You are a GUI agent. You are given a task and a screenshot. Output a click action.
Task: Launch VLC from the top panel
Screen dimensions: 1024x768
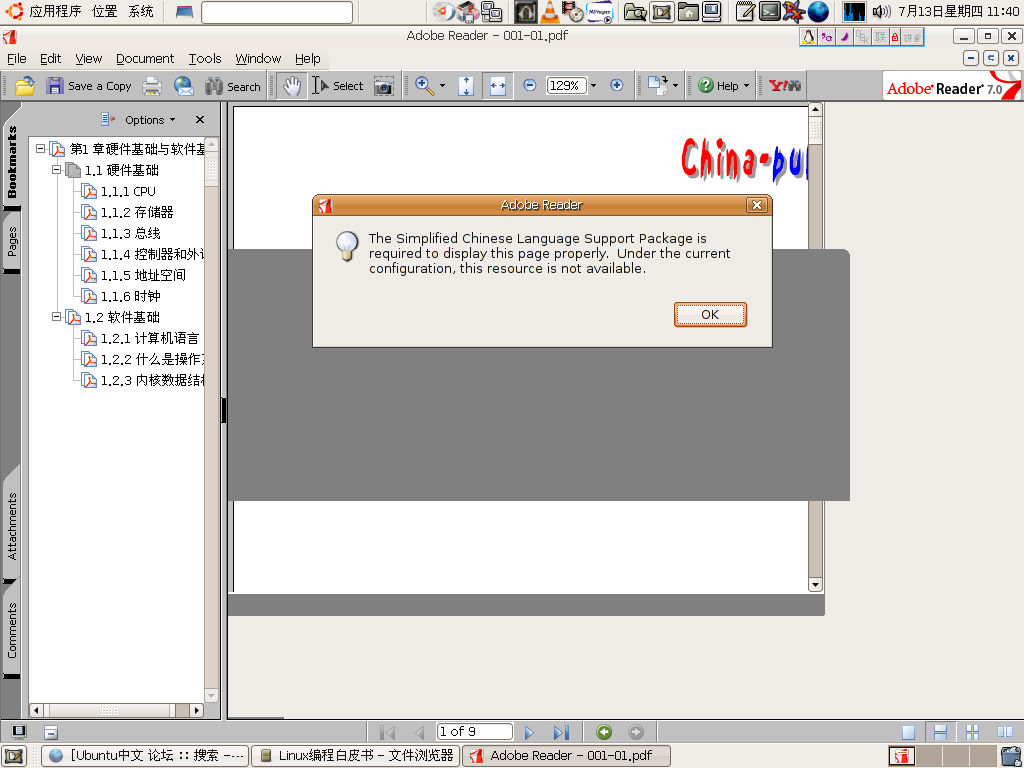[x=551, y=12]
